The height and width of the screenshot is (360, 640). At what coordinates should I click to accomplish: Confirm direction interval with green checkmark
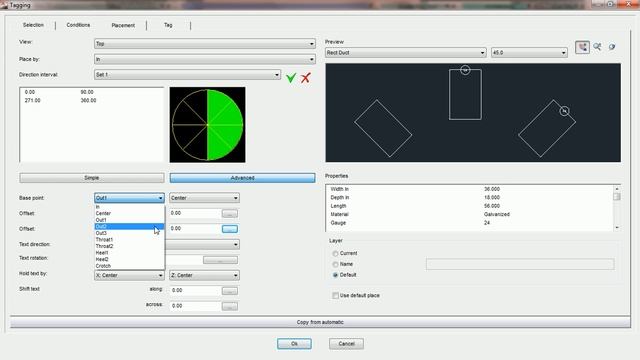pyautogui.click(x=291, y=78)
